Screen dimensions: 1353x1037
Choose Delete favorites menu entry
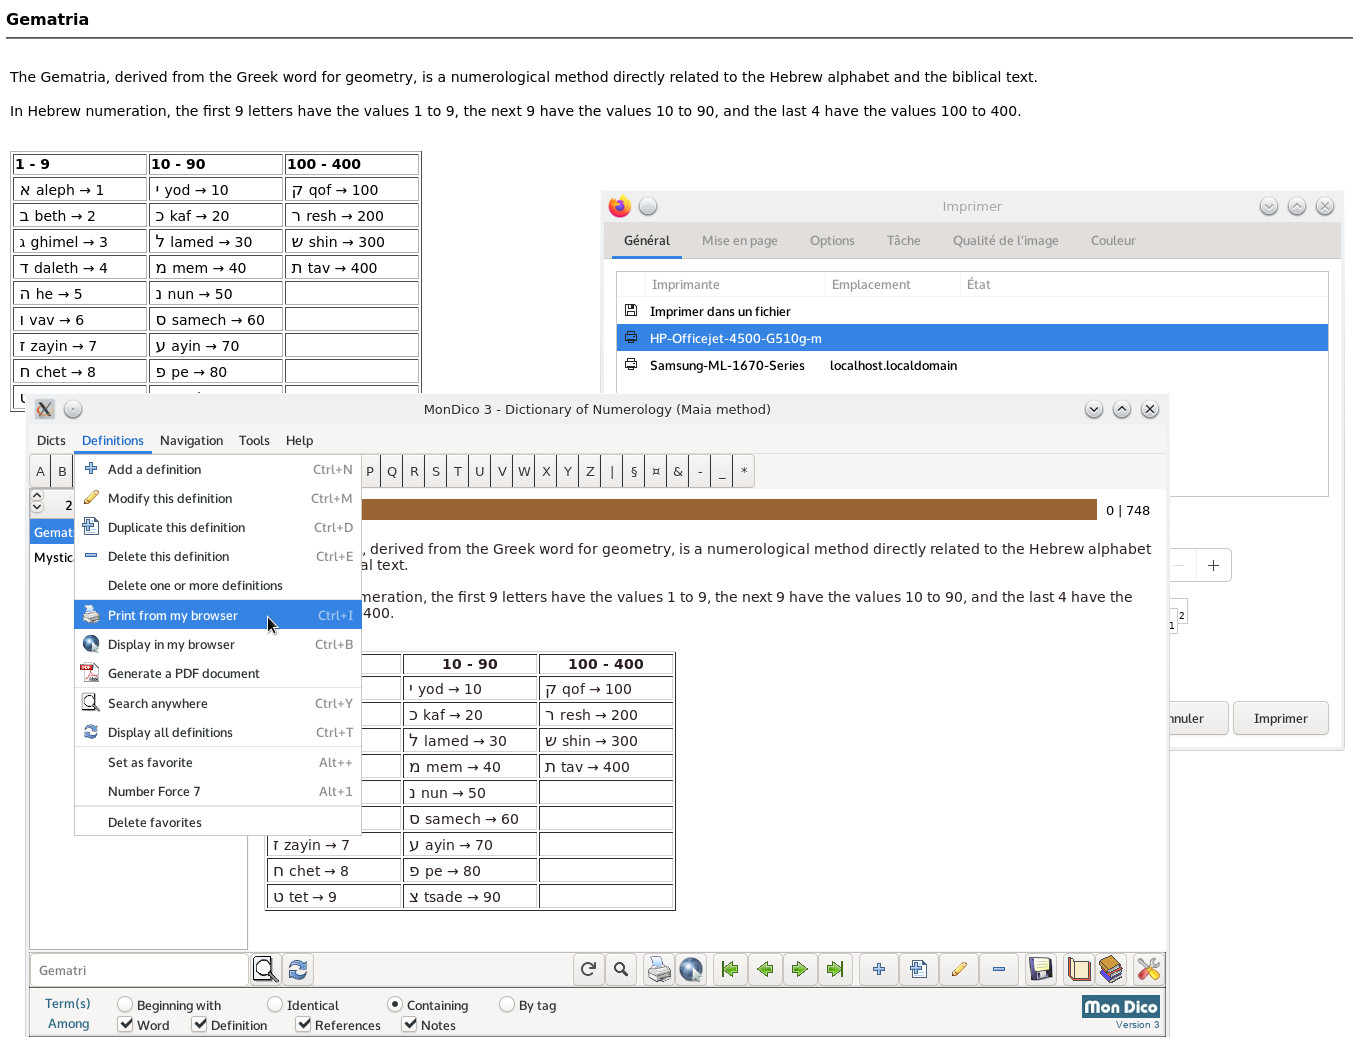click(218, 822)
